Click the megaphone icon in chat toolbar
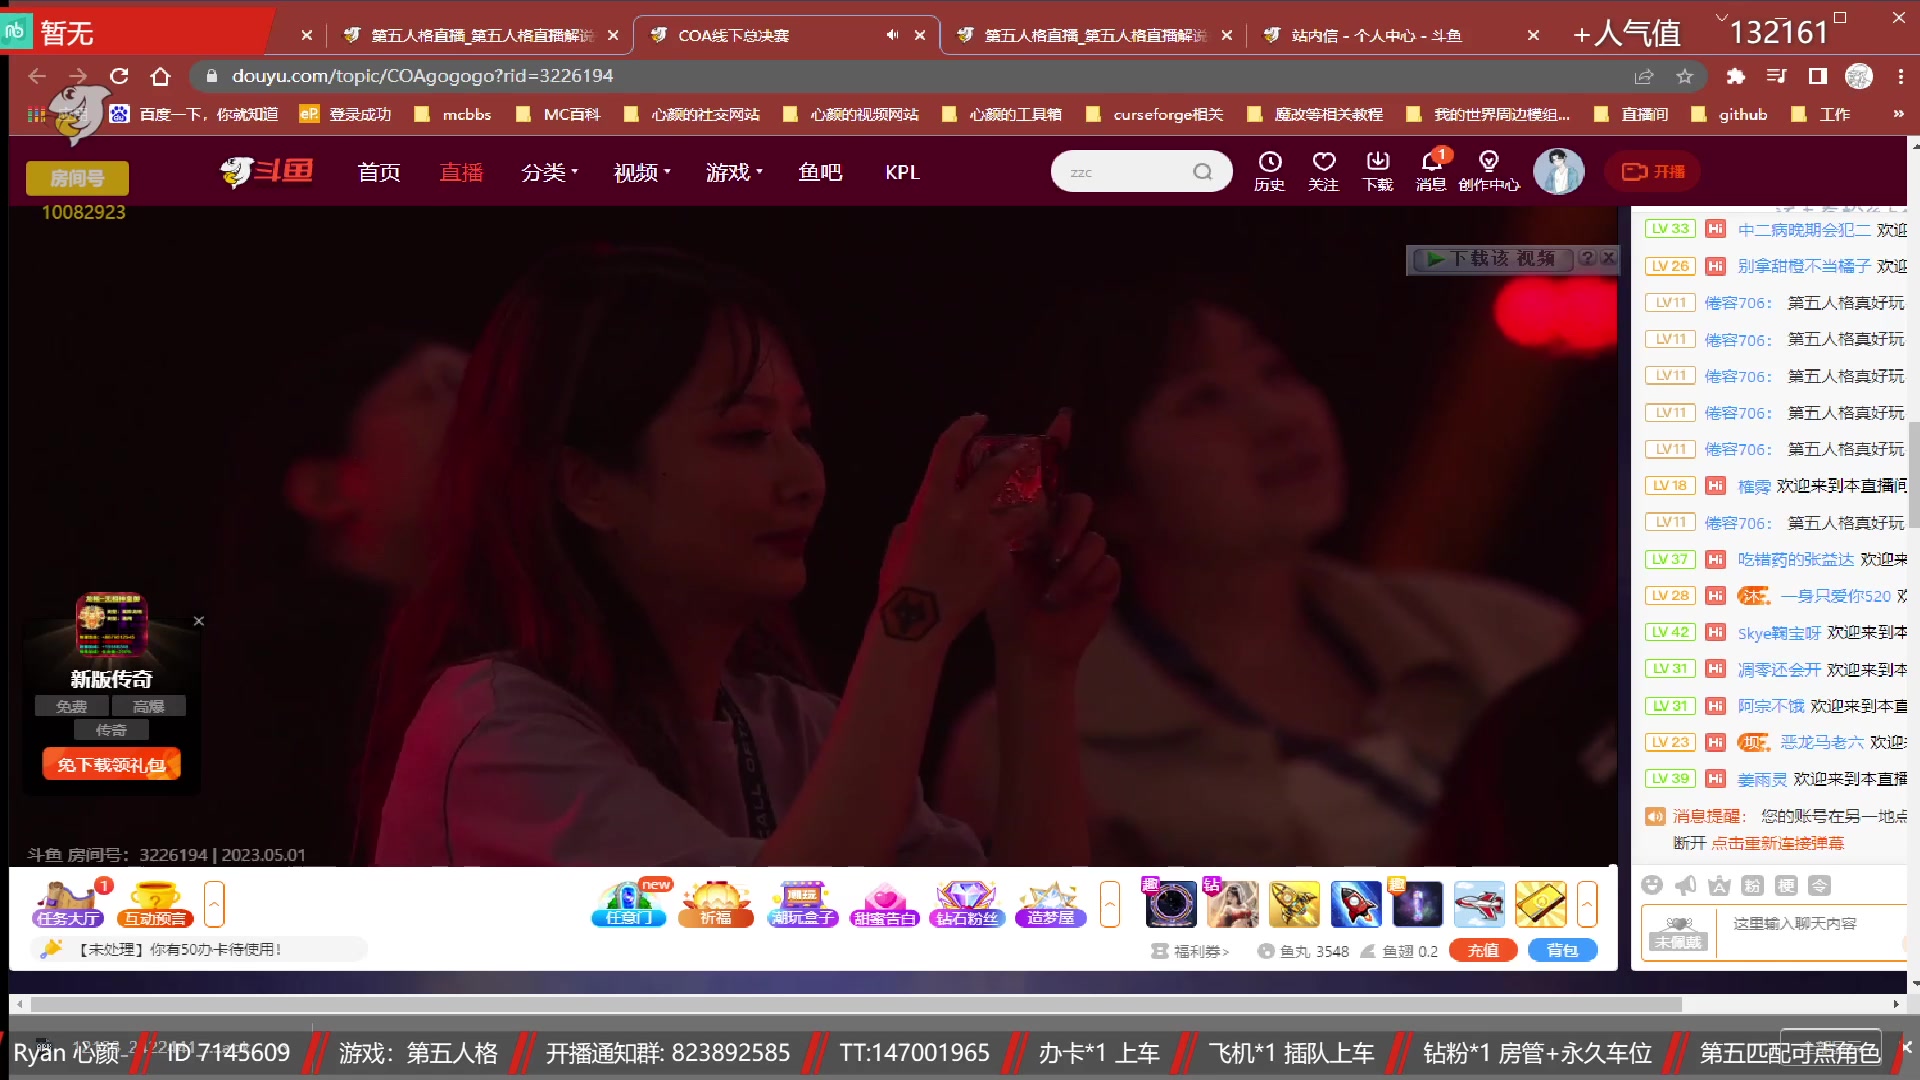 (1686, 885)
